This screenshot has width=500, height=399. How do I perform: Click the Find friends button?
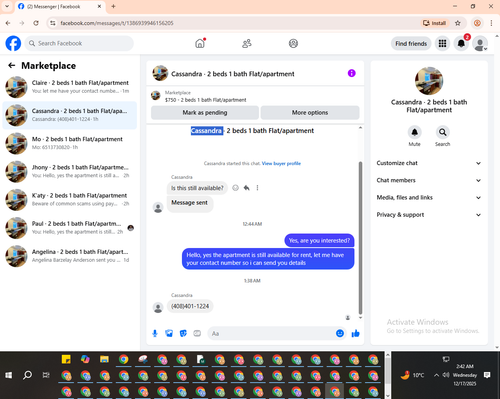(411, 44)
